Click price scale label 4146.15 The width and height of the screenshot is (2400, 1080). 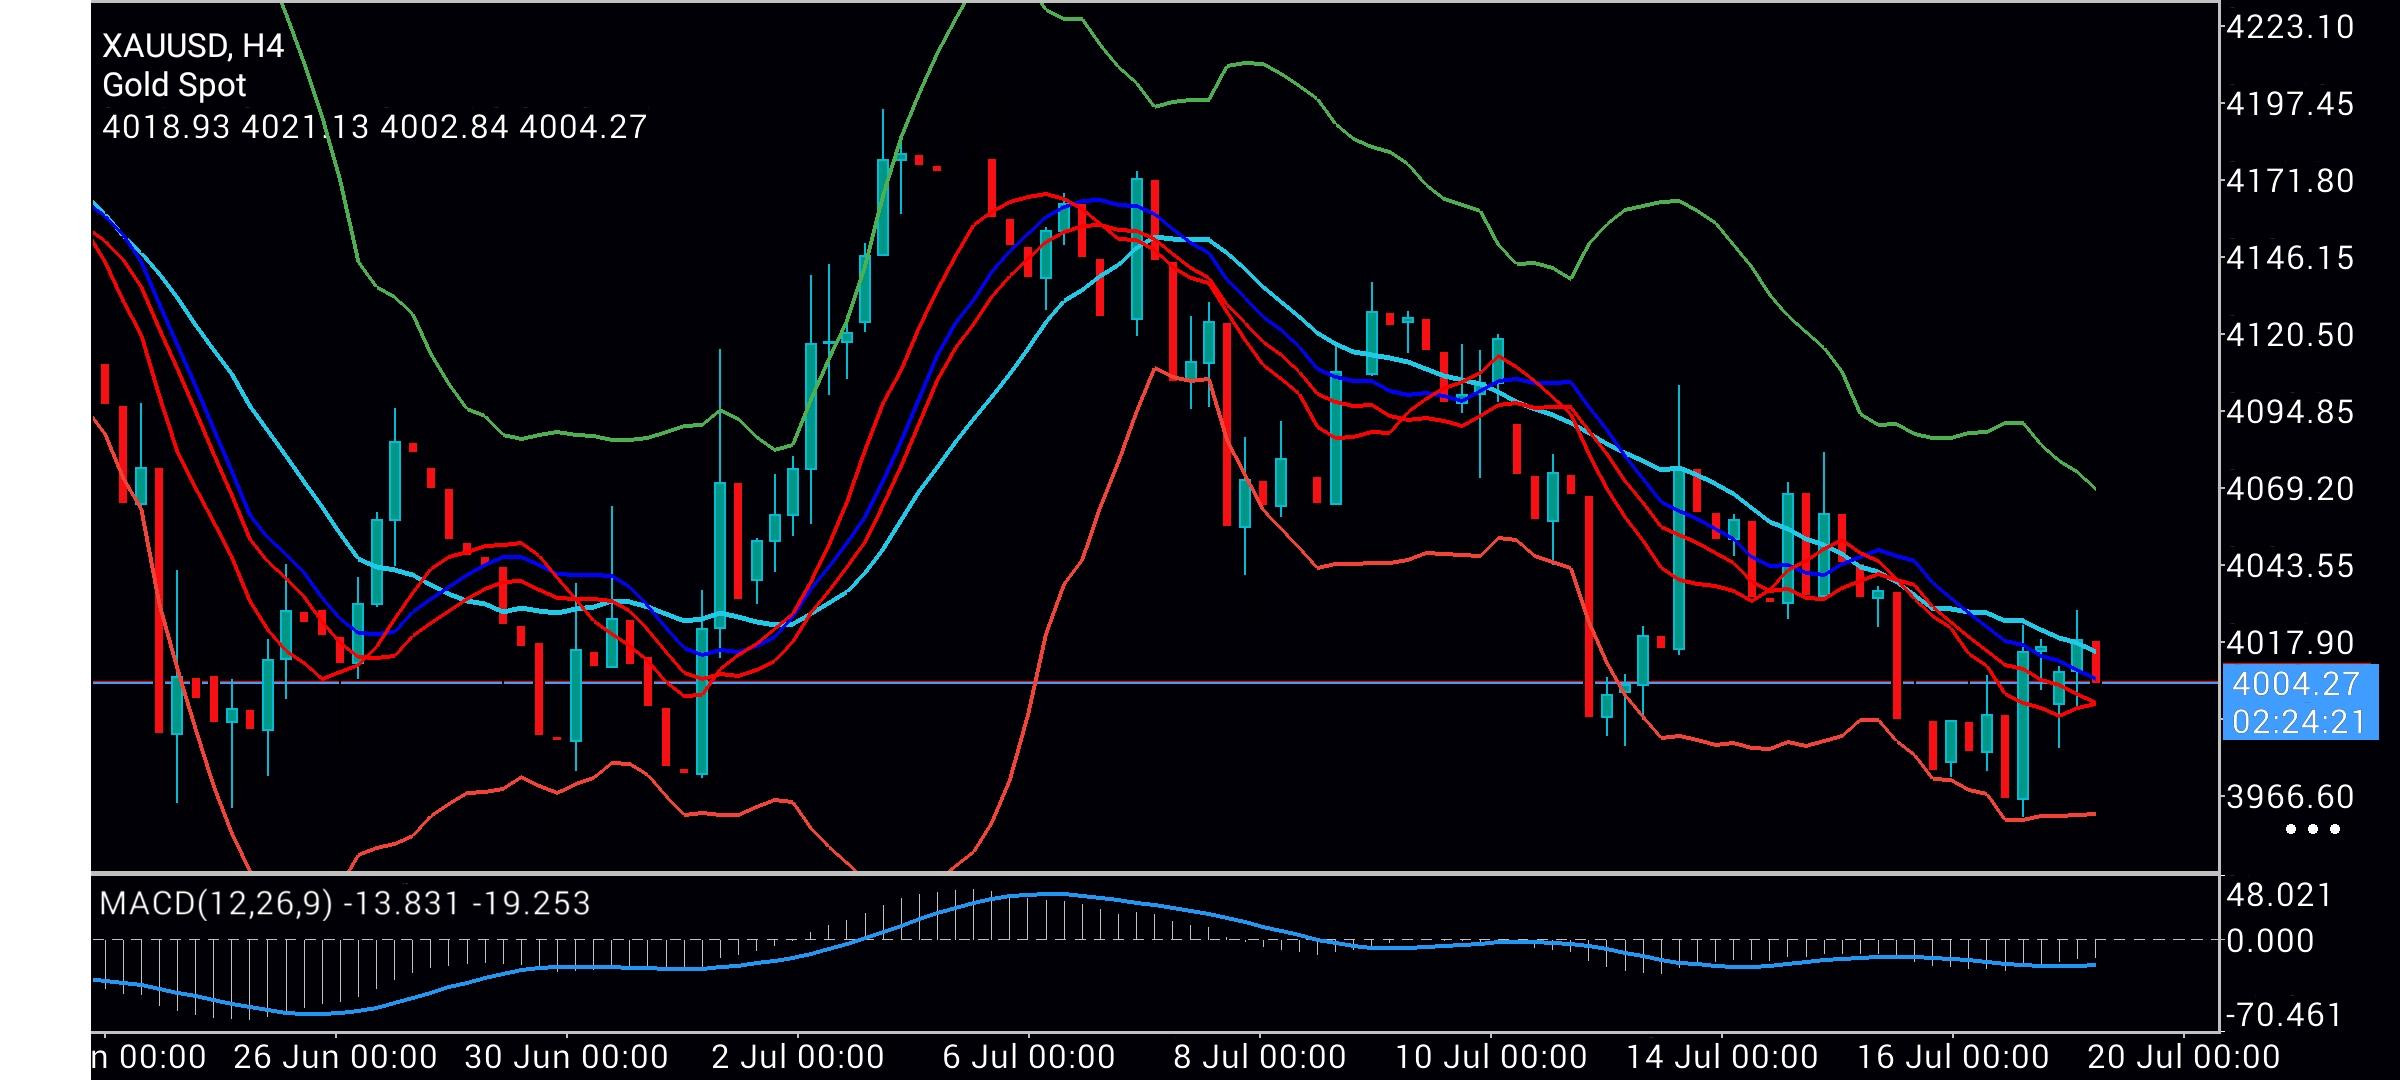point(2289,258)
